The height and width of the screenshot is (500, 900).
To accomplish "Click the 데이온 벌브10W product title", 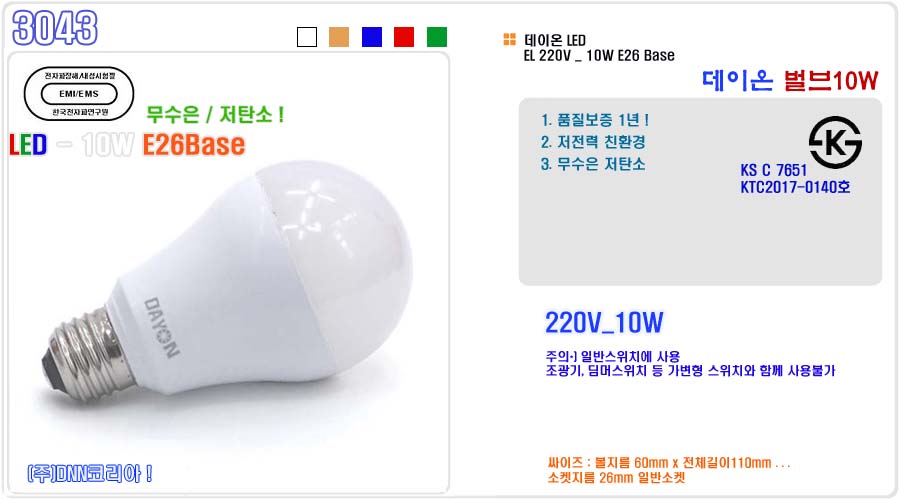I will [x=790, y=80].
